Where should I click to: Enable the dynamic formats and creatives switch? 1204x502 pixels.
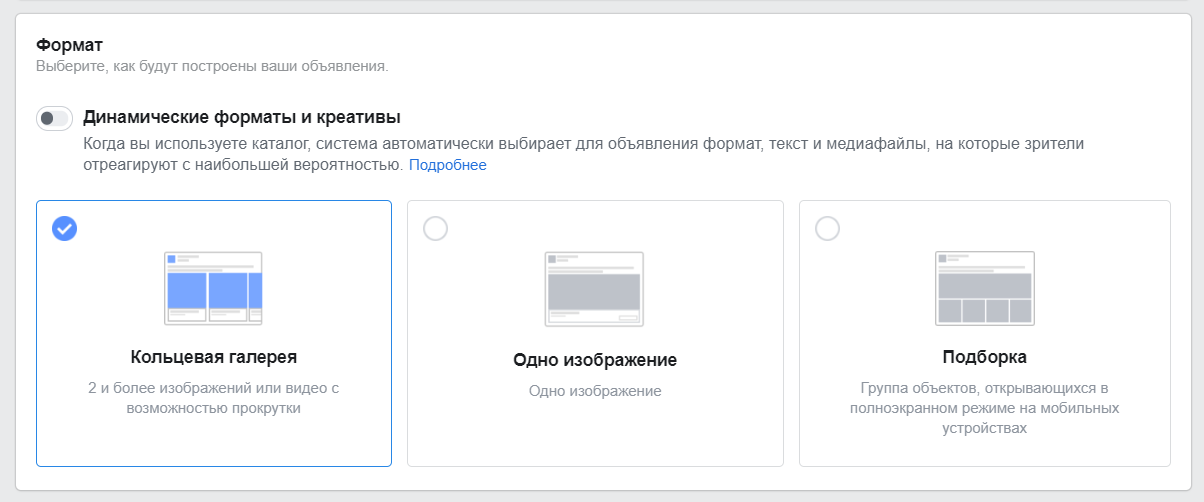54,119
